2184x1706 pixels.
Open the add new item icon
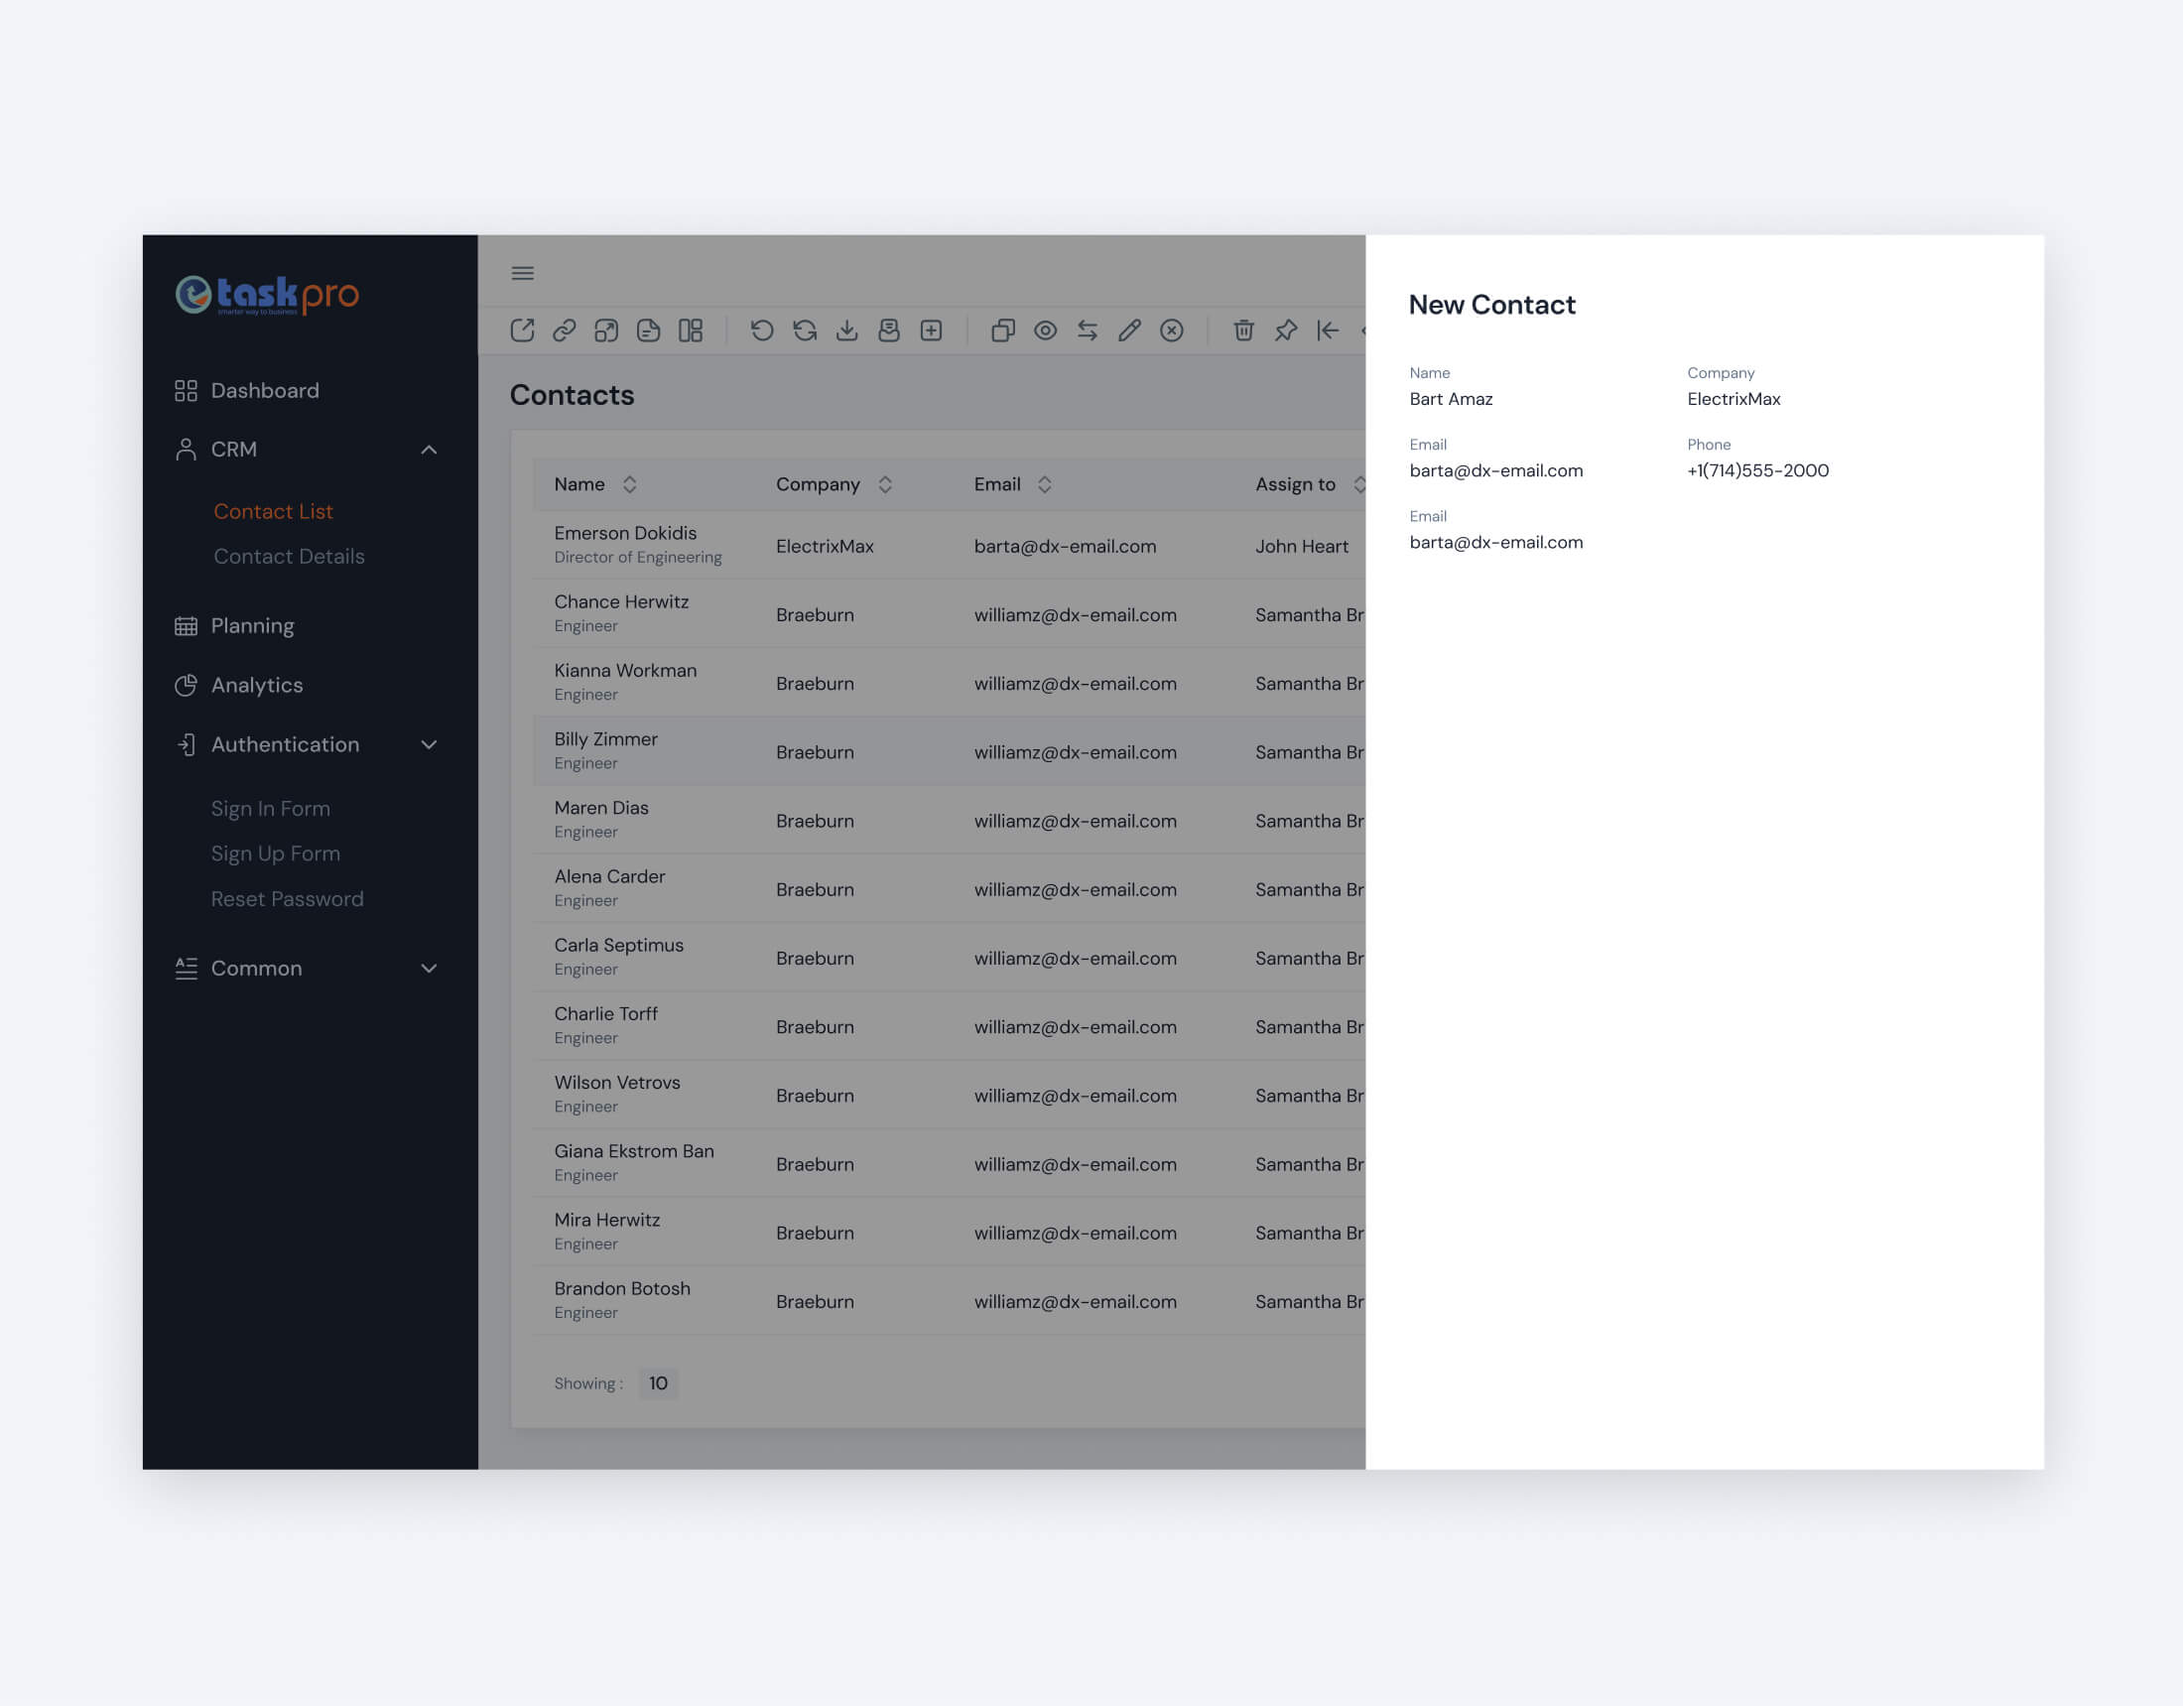(x=930, y=330)
